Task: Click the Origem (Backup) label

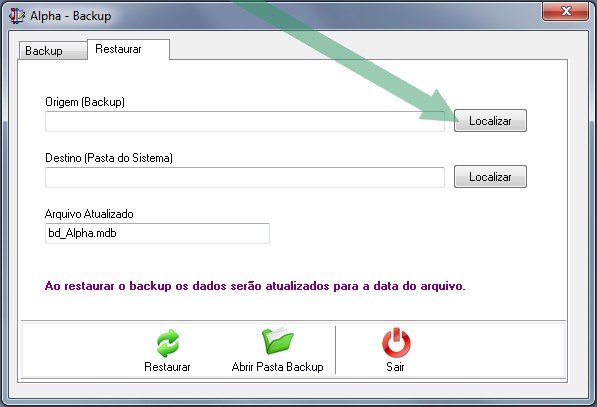Action: (85, 102)
